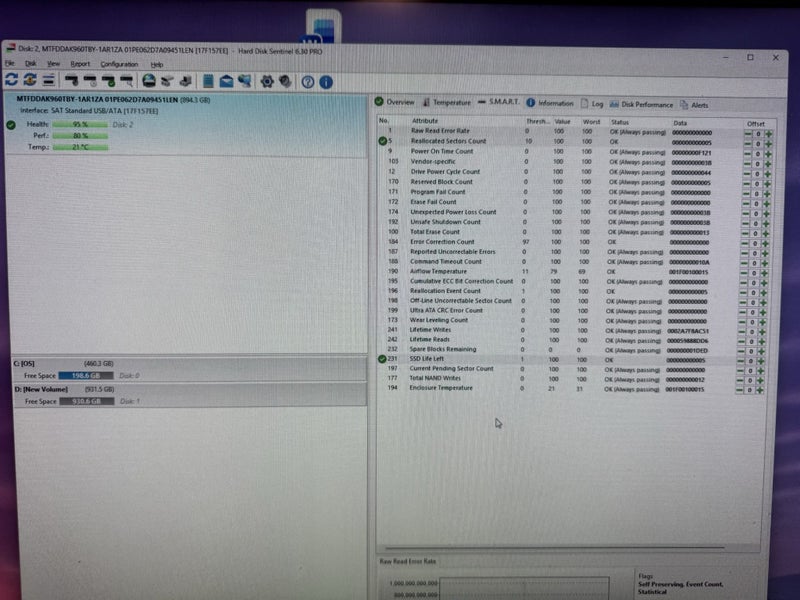Click minus offset button for Total NAND Writes

click(740, 380)
